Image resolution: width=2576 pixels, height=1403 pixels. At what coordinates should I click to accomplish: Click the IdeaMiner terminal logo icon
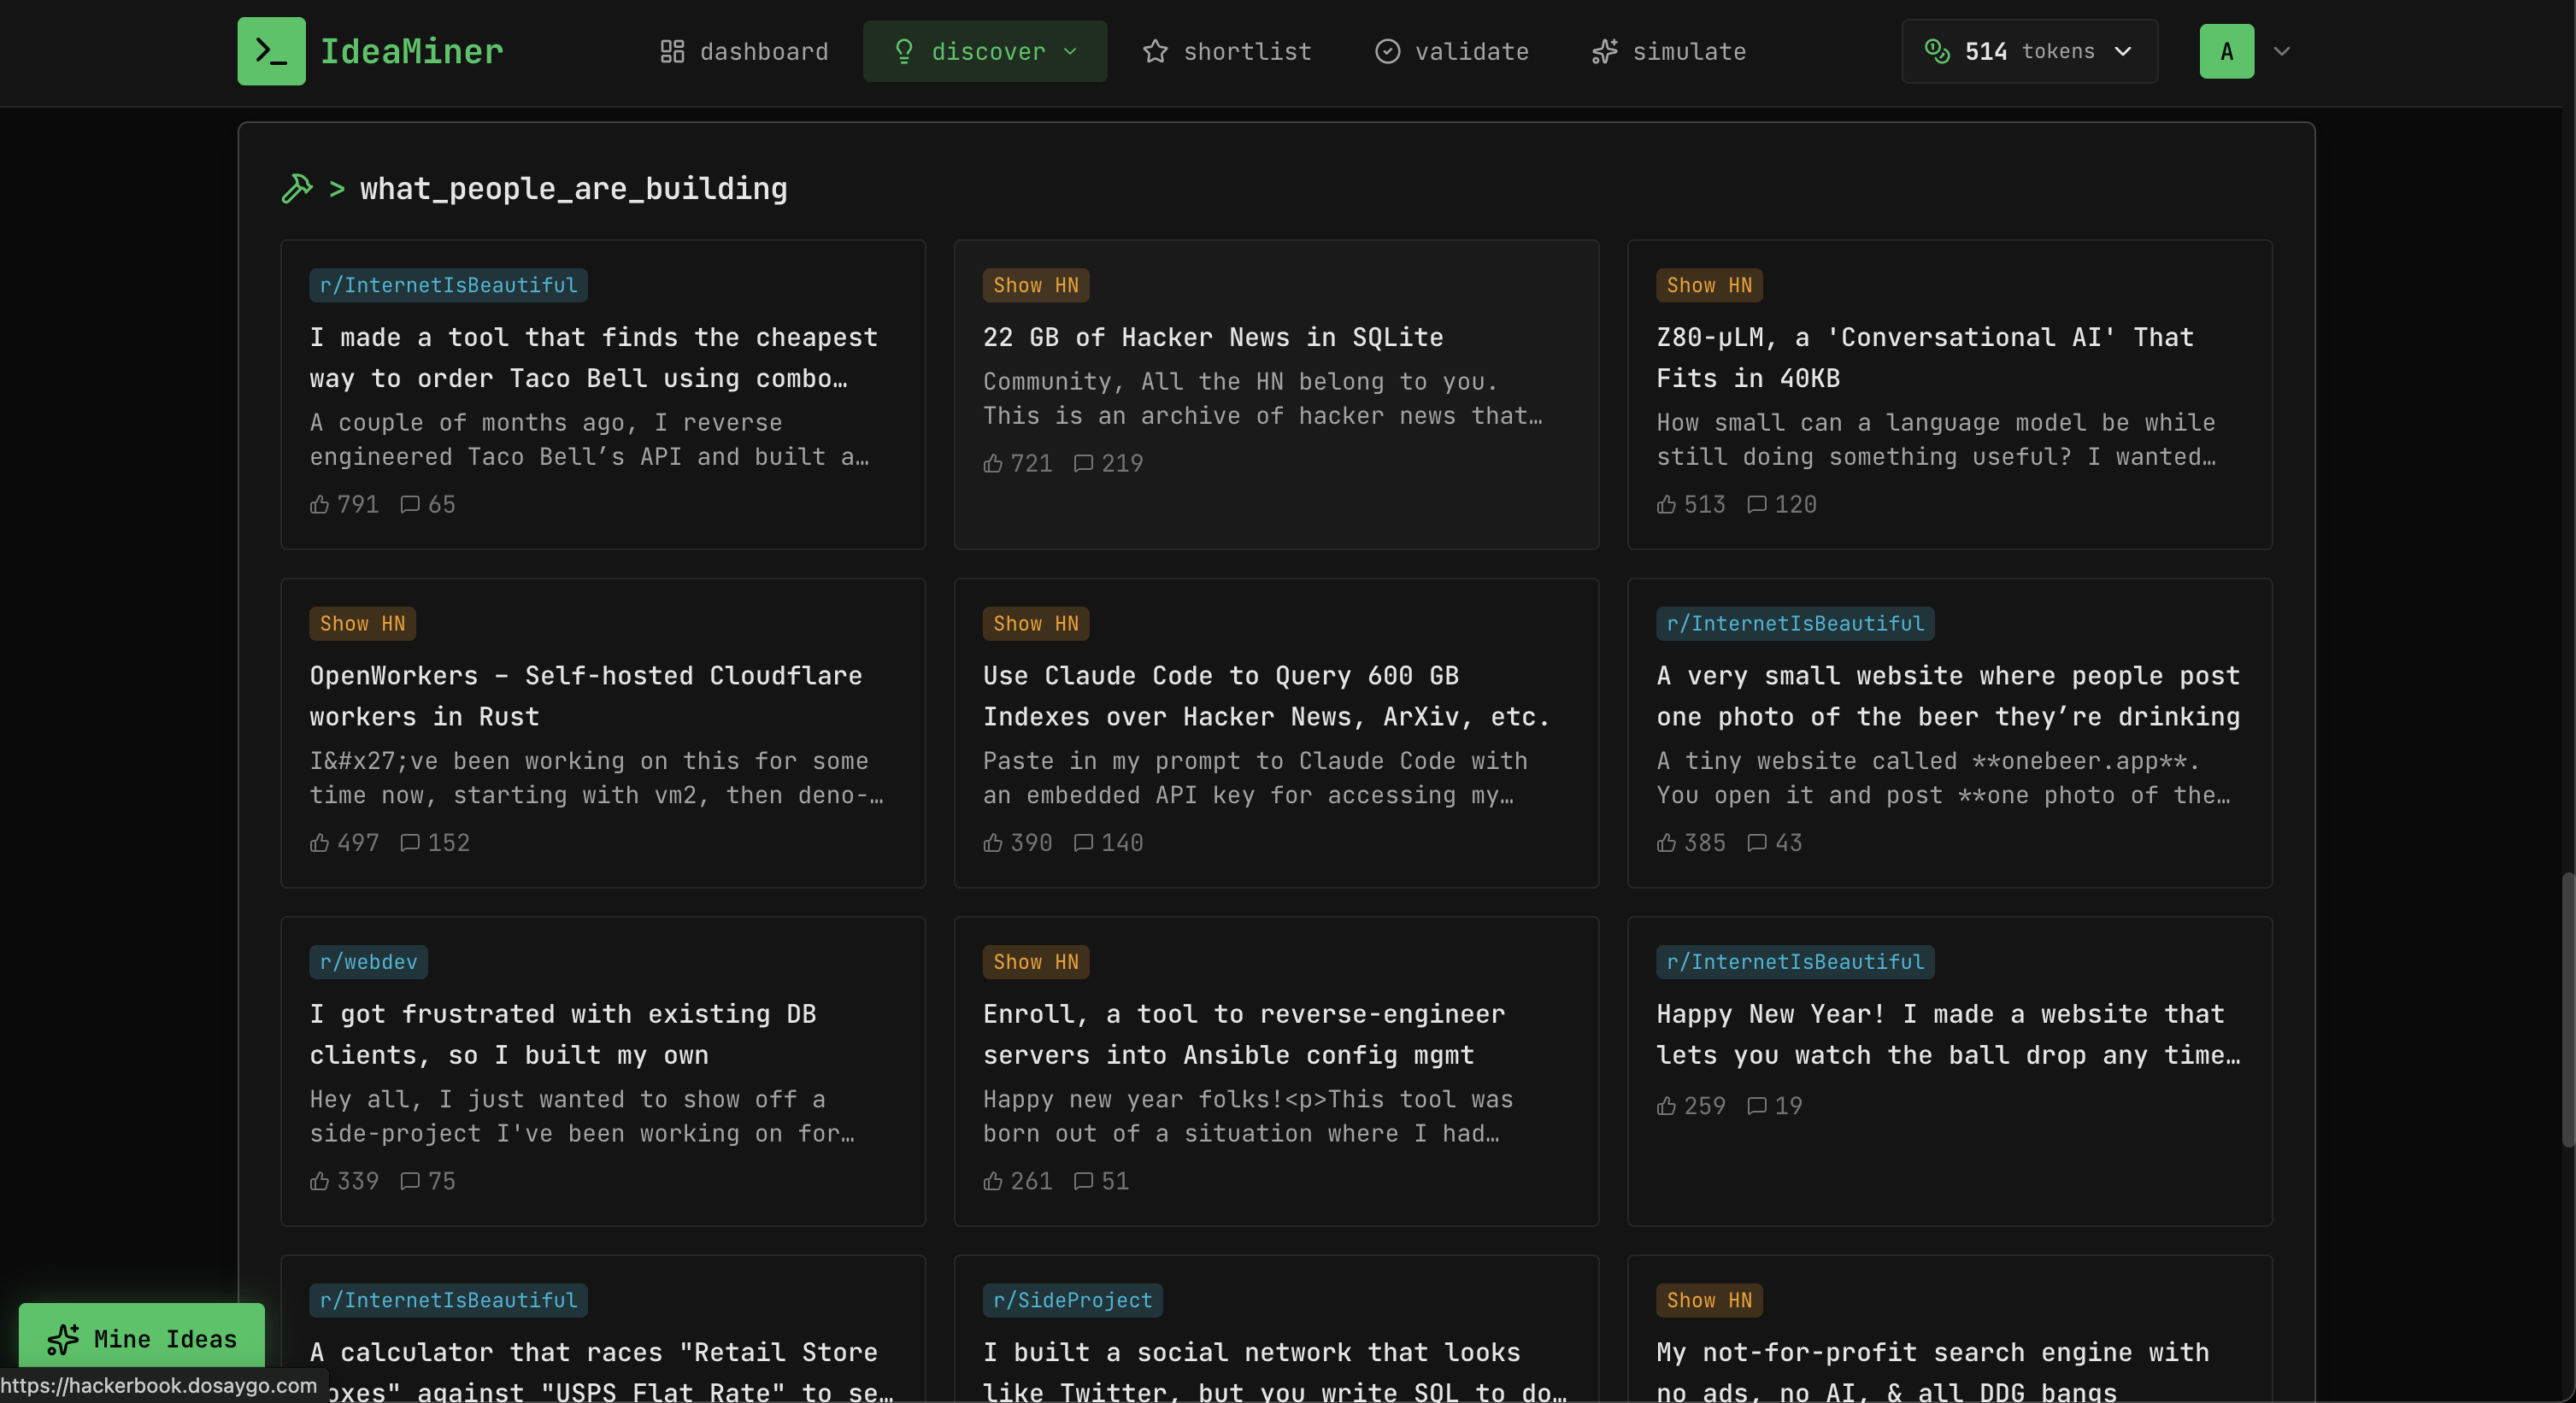tap(271, 51)
